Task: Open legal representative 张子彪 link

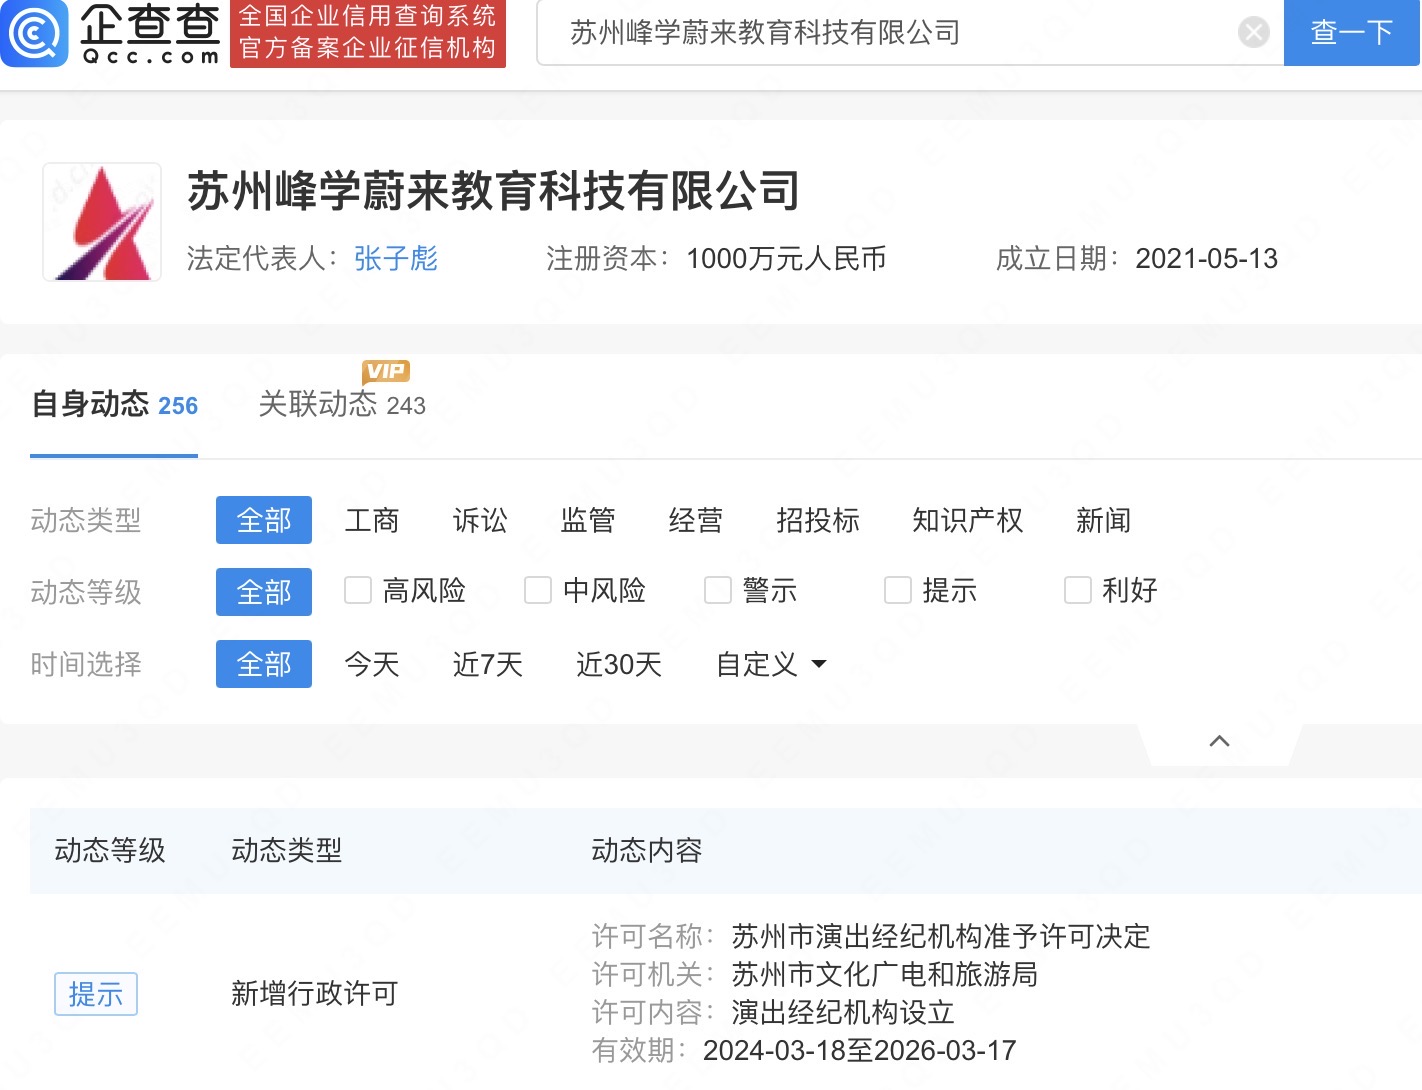Action: point(395,258)
